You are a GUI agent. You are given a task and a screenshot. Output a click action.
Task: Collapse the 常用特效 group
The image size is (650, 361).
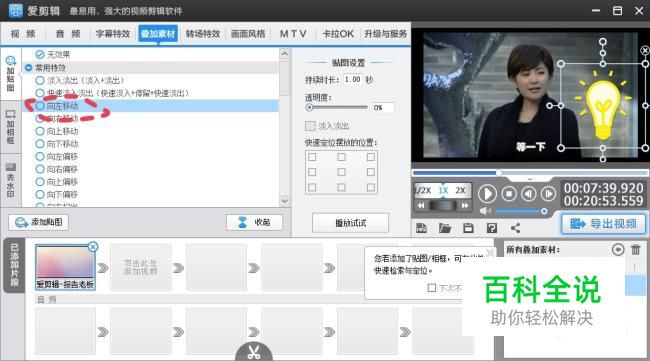pos(29,68)
